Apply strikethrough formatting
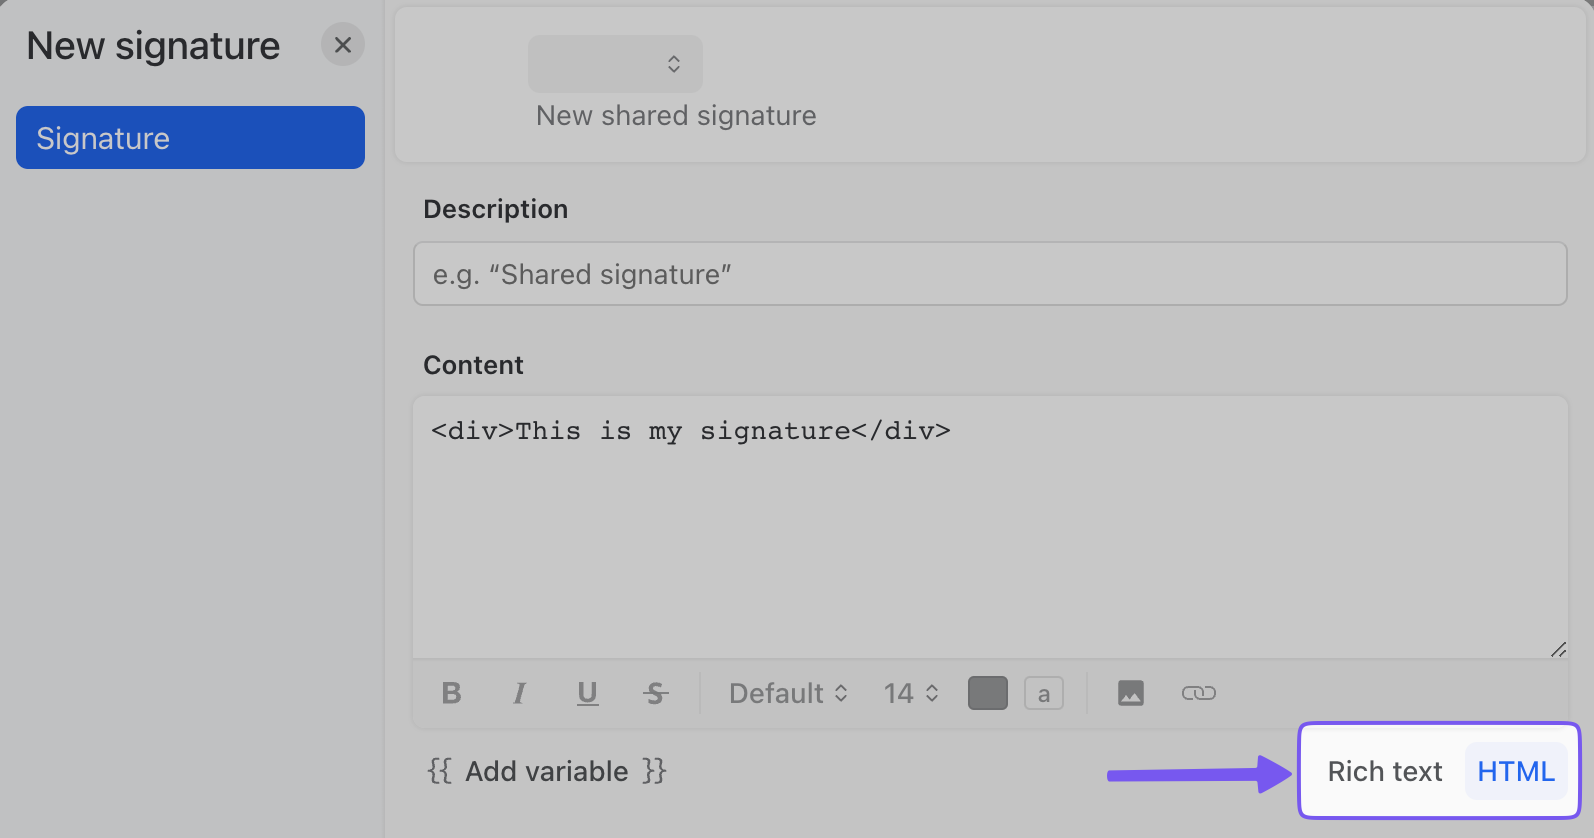The width and height of the screenshot is (1594, 838). tap(655, 693)
